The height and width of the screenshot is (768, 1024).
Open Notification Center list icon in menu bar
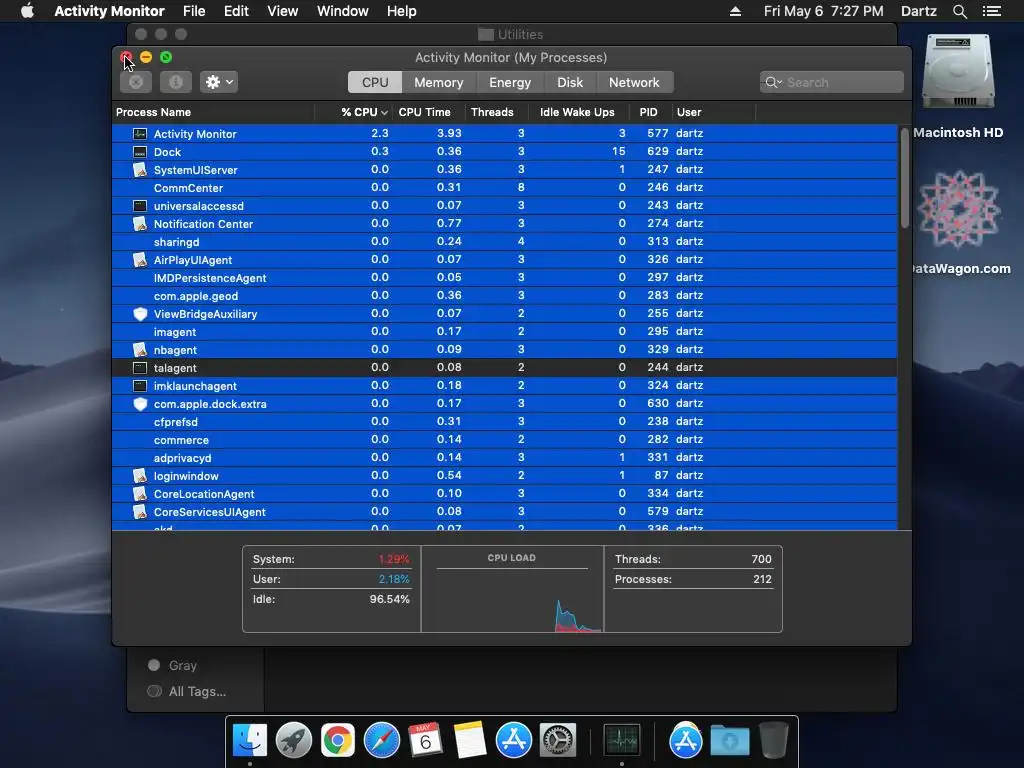[992, 11]
